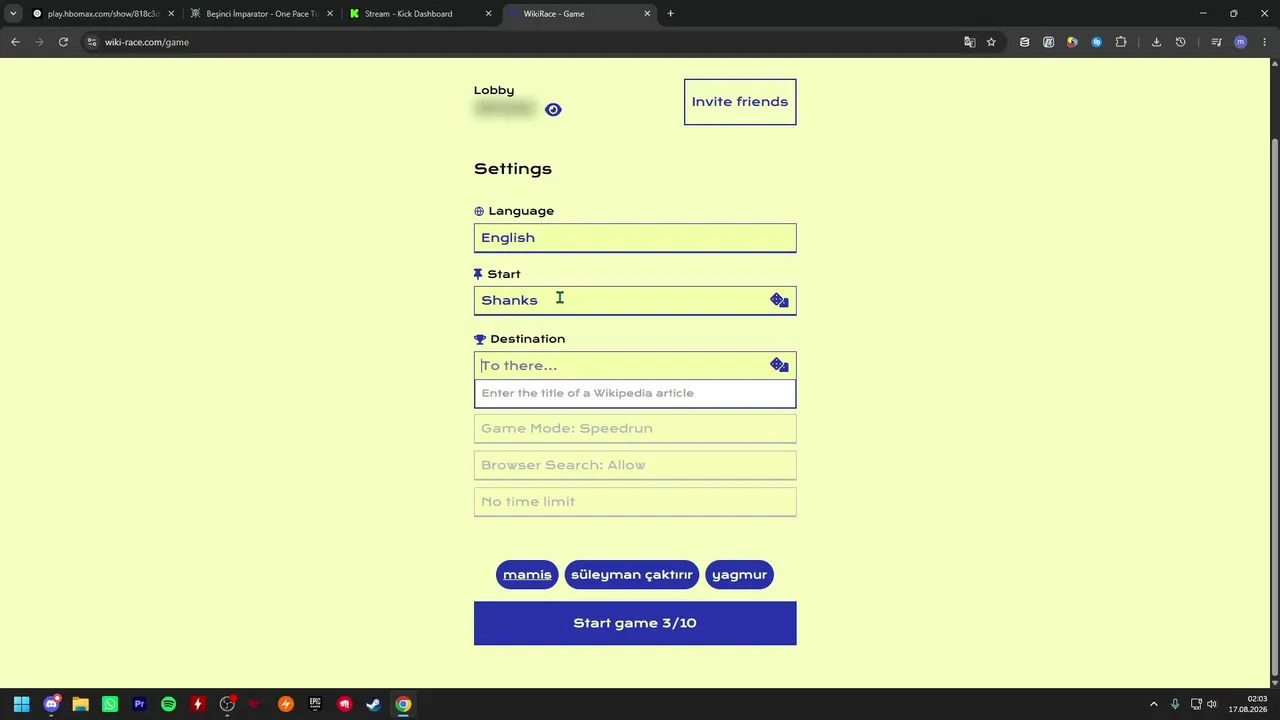Open the Language dropdown set to English

[x=635, y=238]
